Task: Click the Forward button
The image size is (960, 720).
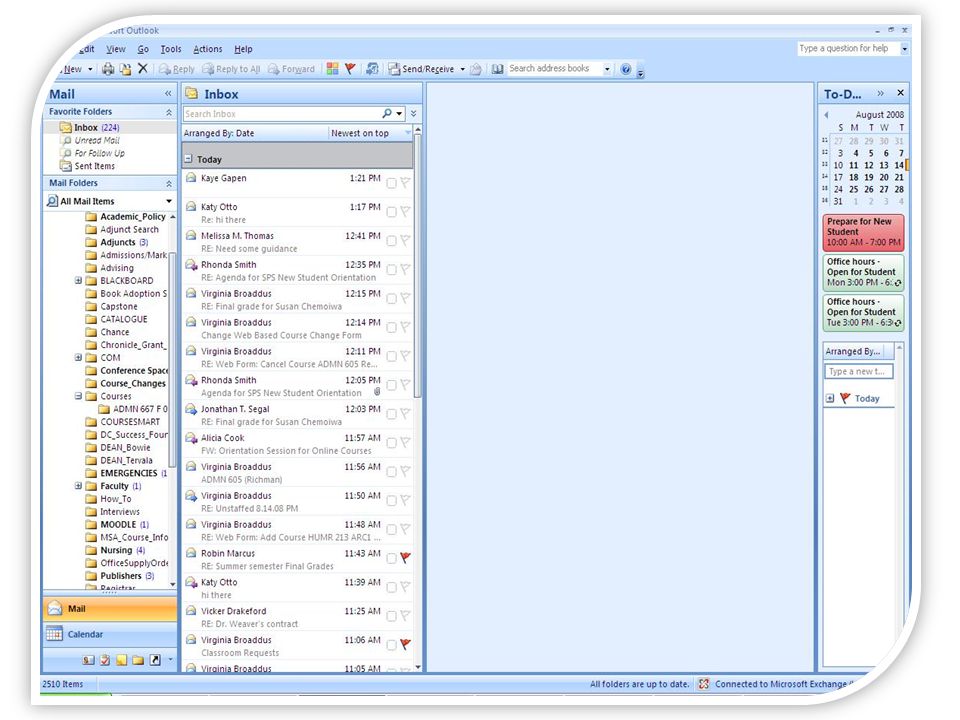Action: point(291,69)
